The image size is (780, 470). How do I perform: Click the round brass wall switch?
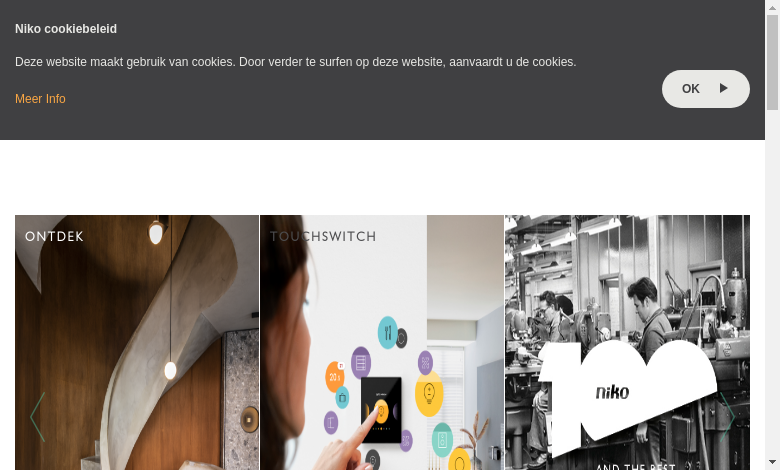[x=249, y=419]
